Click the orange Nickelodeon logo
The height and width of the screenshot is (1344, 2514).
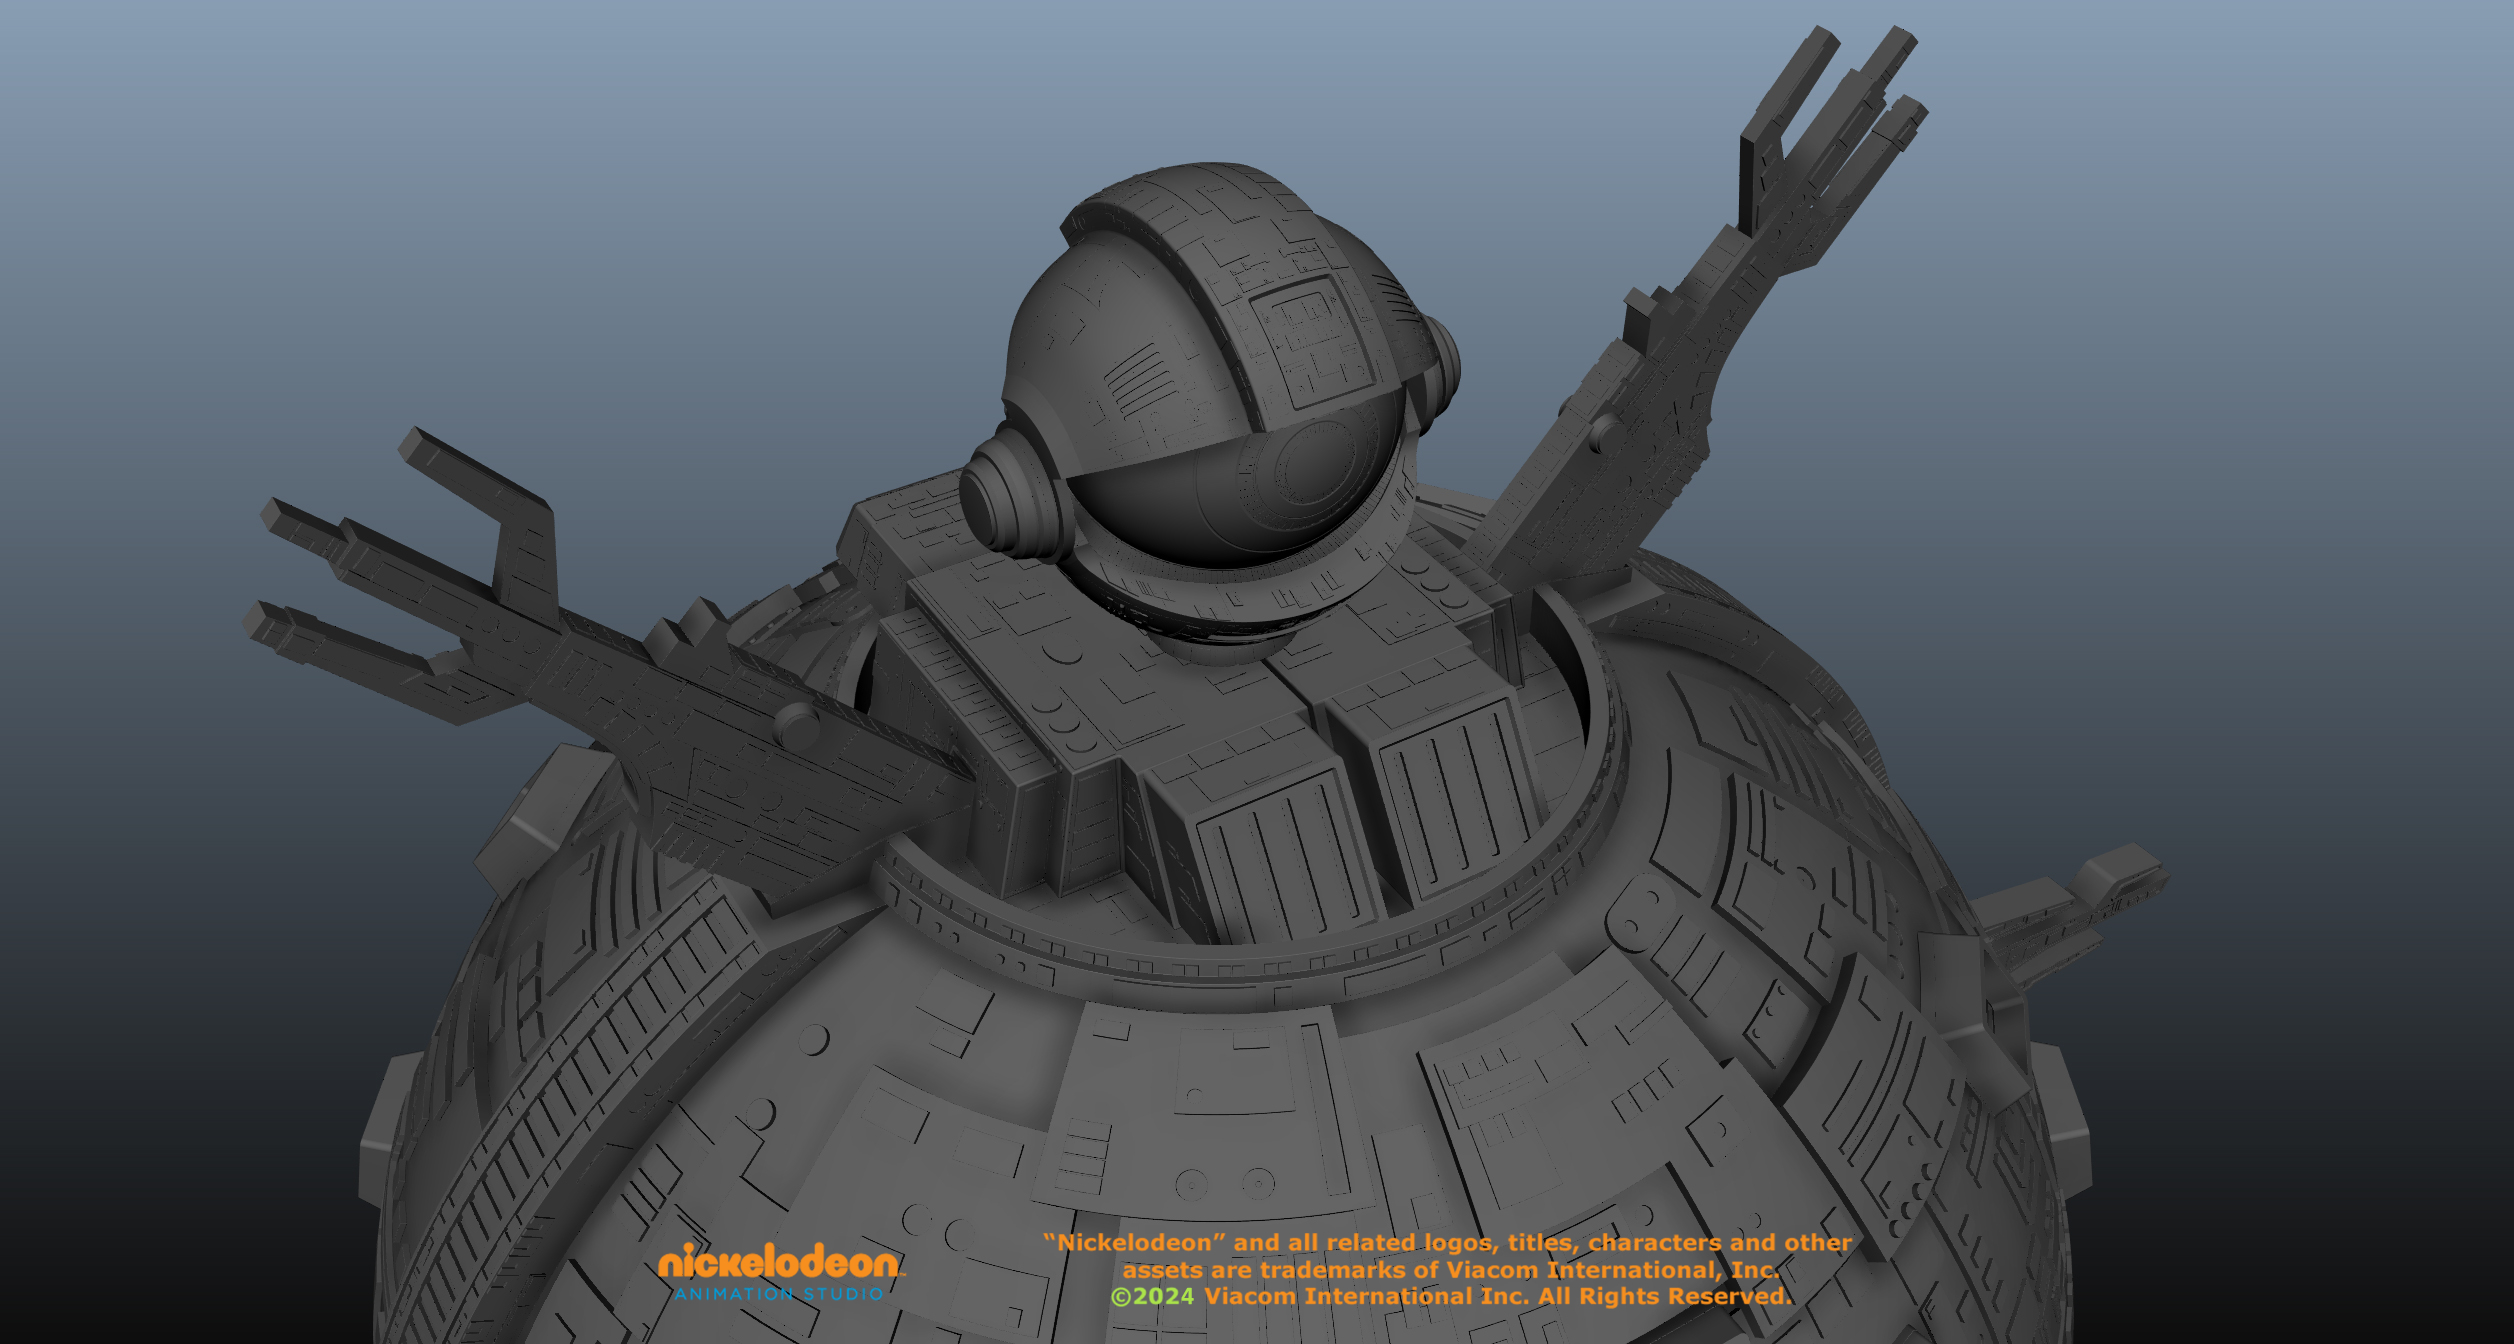click(778, 1263)
